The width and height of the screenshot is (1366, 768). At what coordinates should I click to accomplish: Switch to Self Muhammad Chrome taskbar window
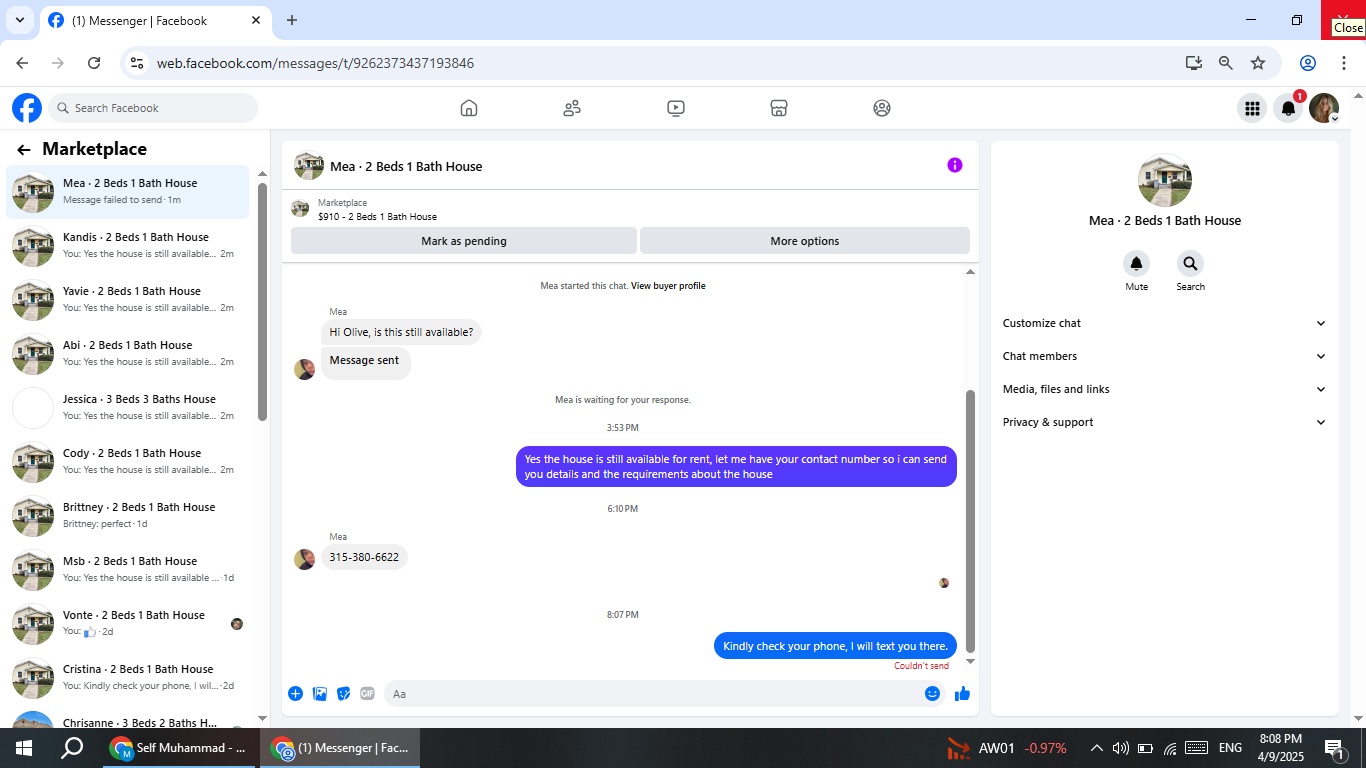178,748
